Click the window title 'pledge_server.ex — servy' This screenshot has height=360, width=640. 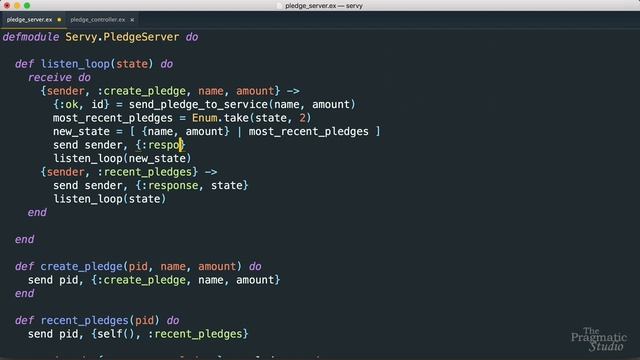click(324, 6)
